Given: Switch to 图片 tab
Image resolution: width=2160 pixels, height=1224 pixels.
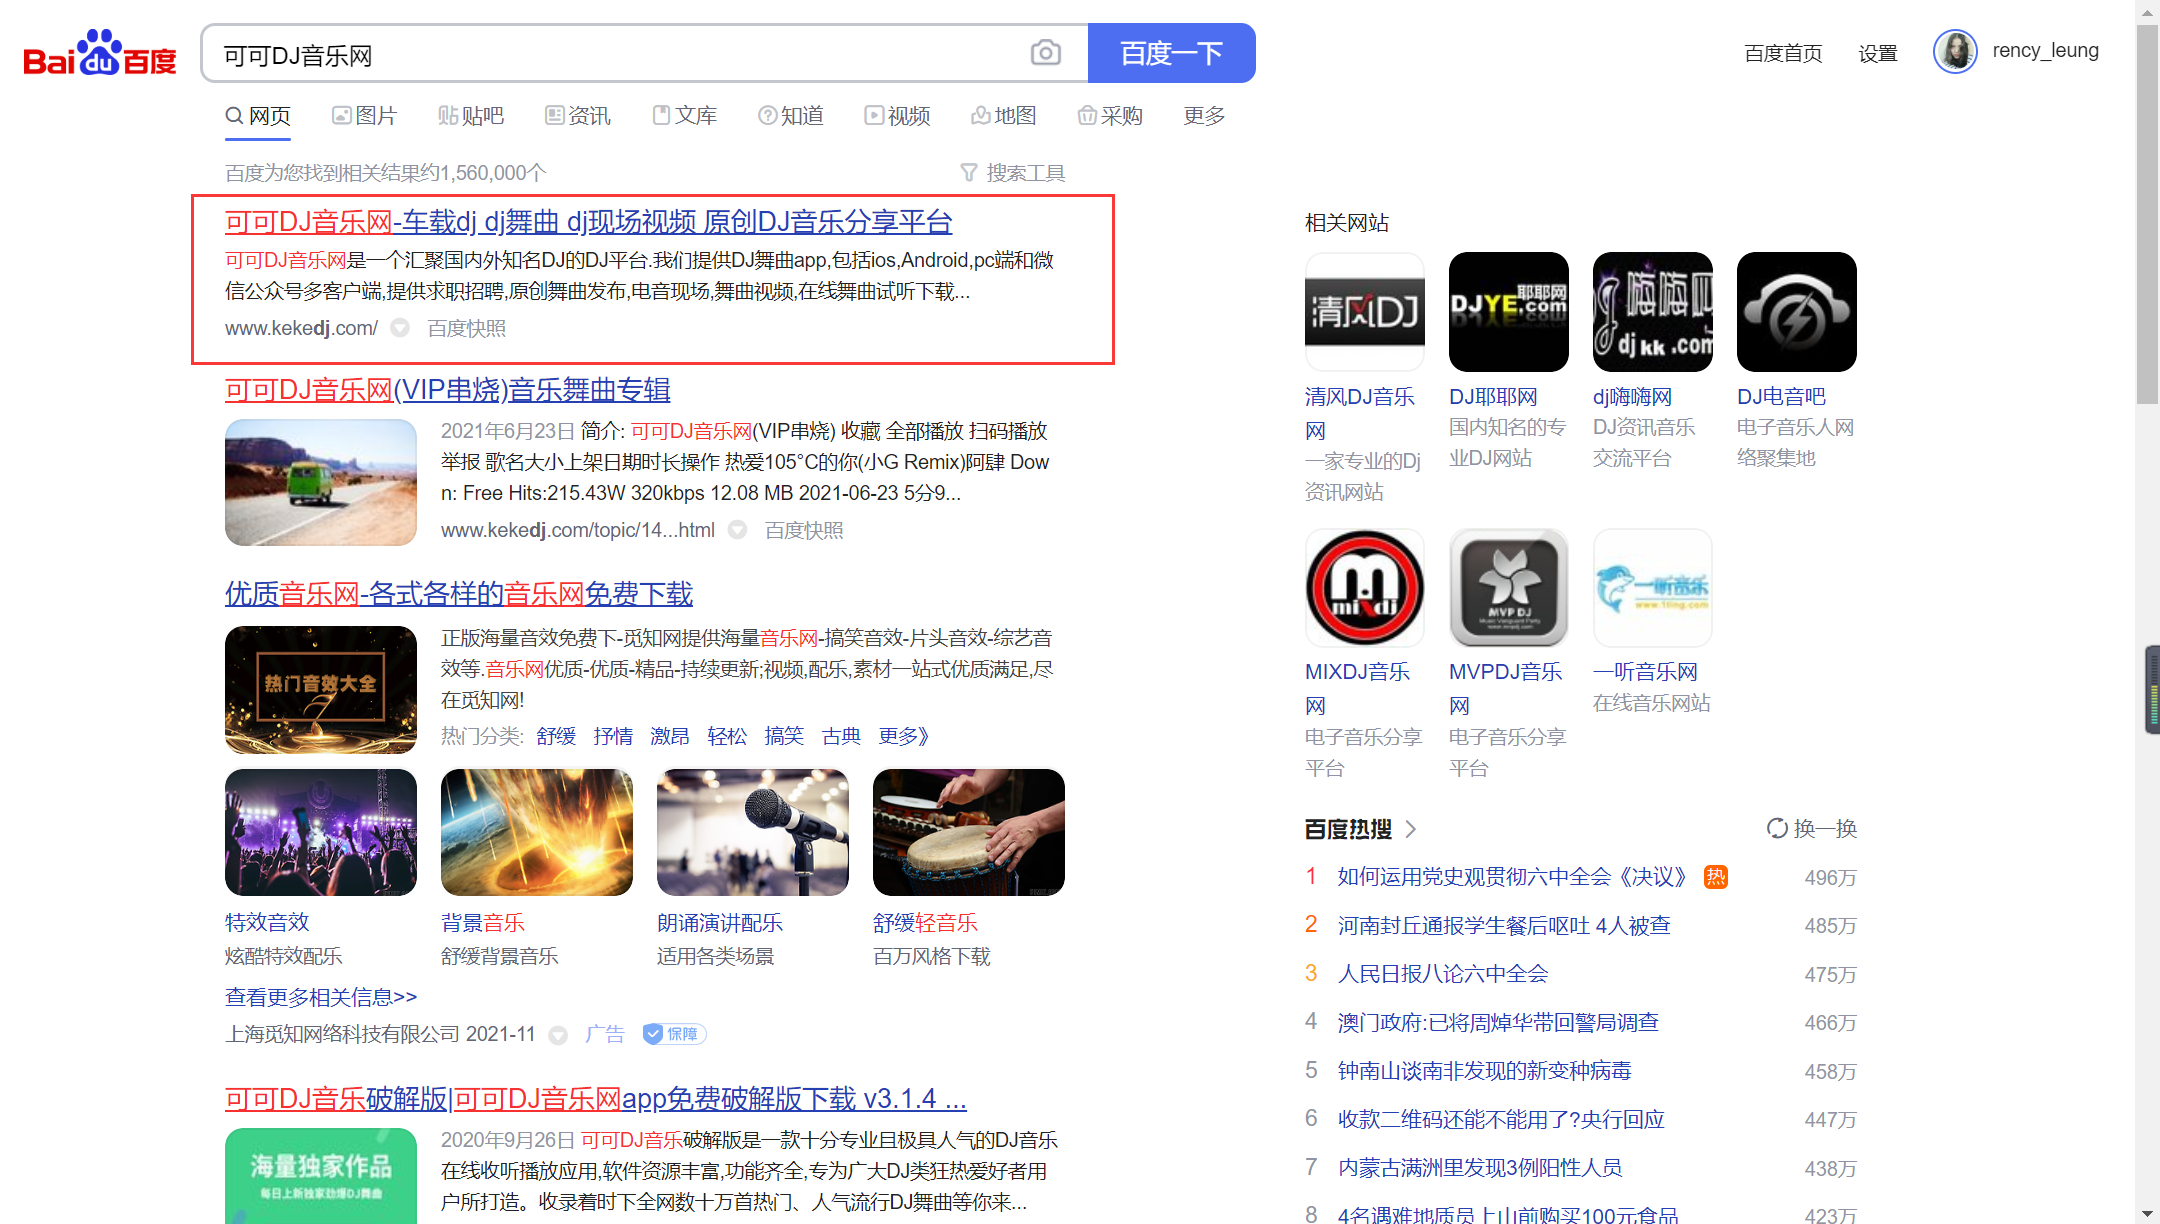Looking at the screenshot, I should (365, 116).
